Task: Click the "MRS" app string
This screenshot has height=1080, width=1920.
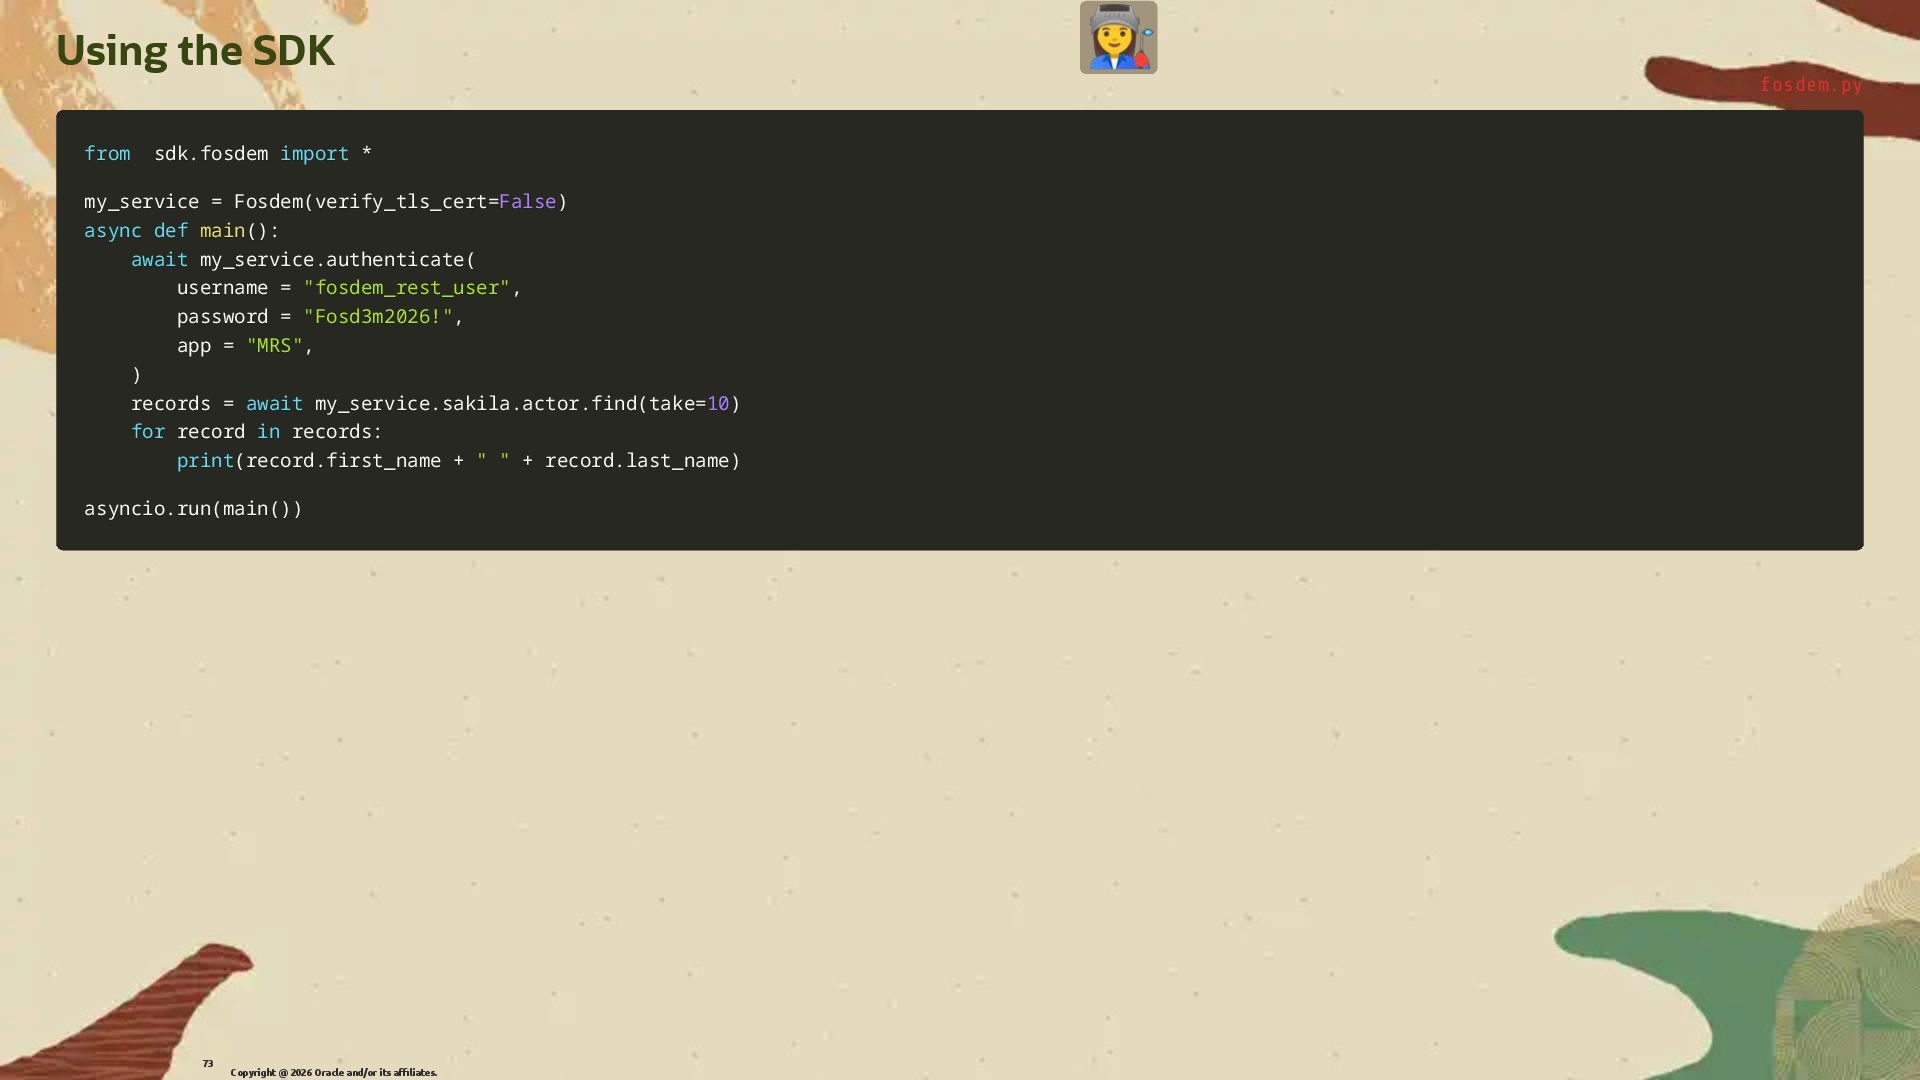Action: (x=274, y=346)
